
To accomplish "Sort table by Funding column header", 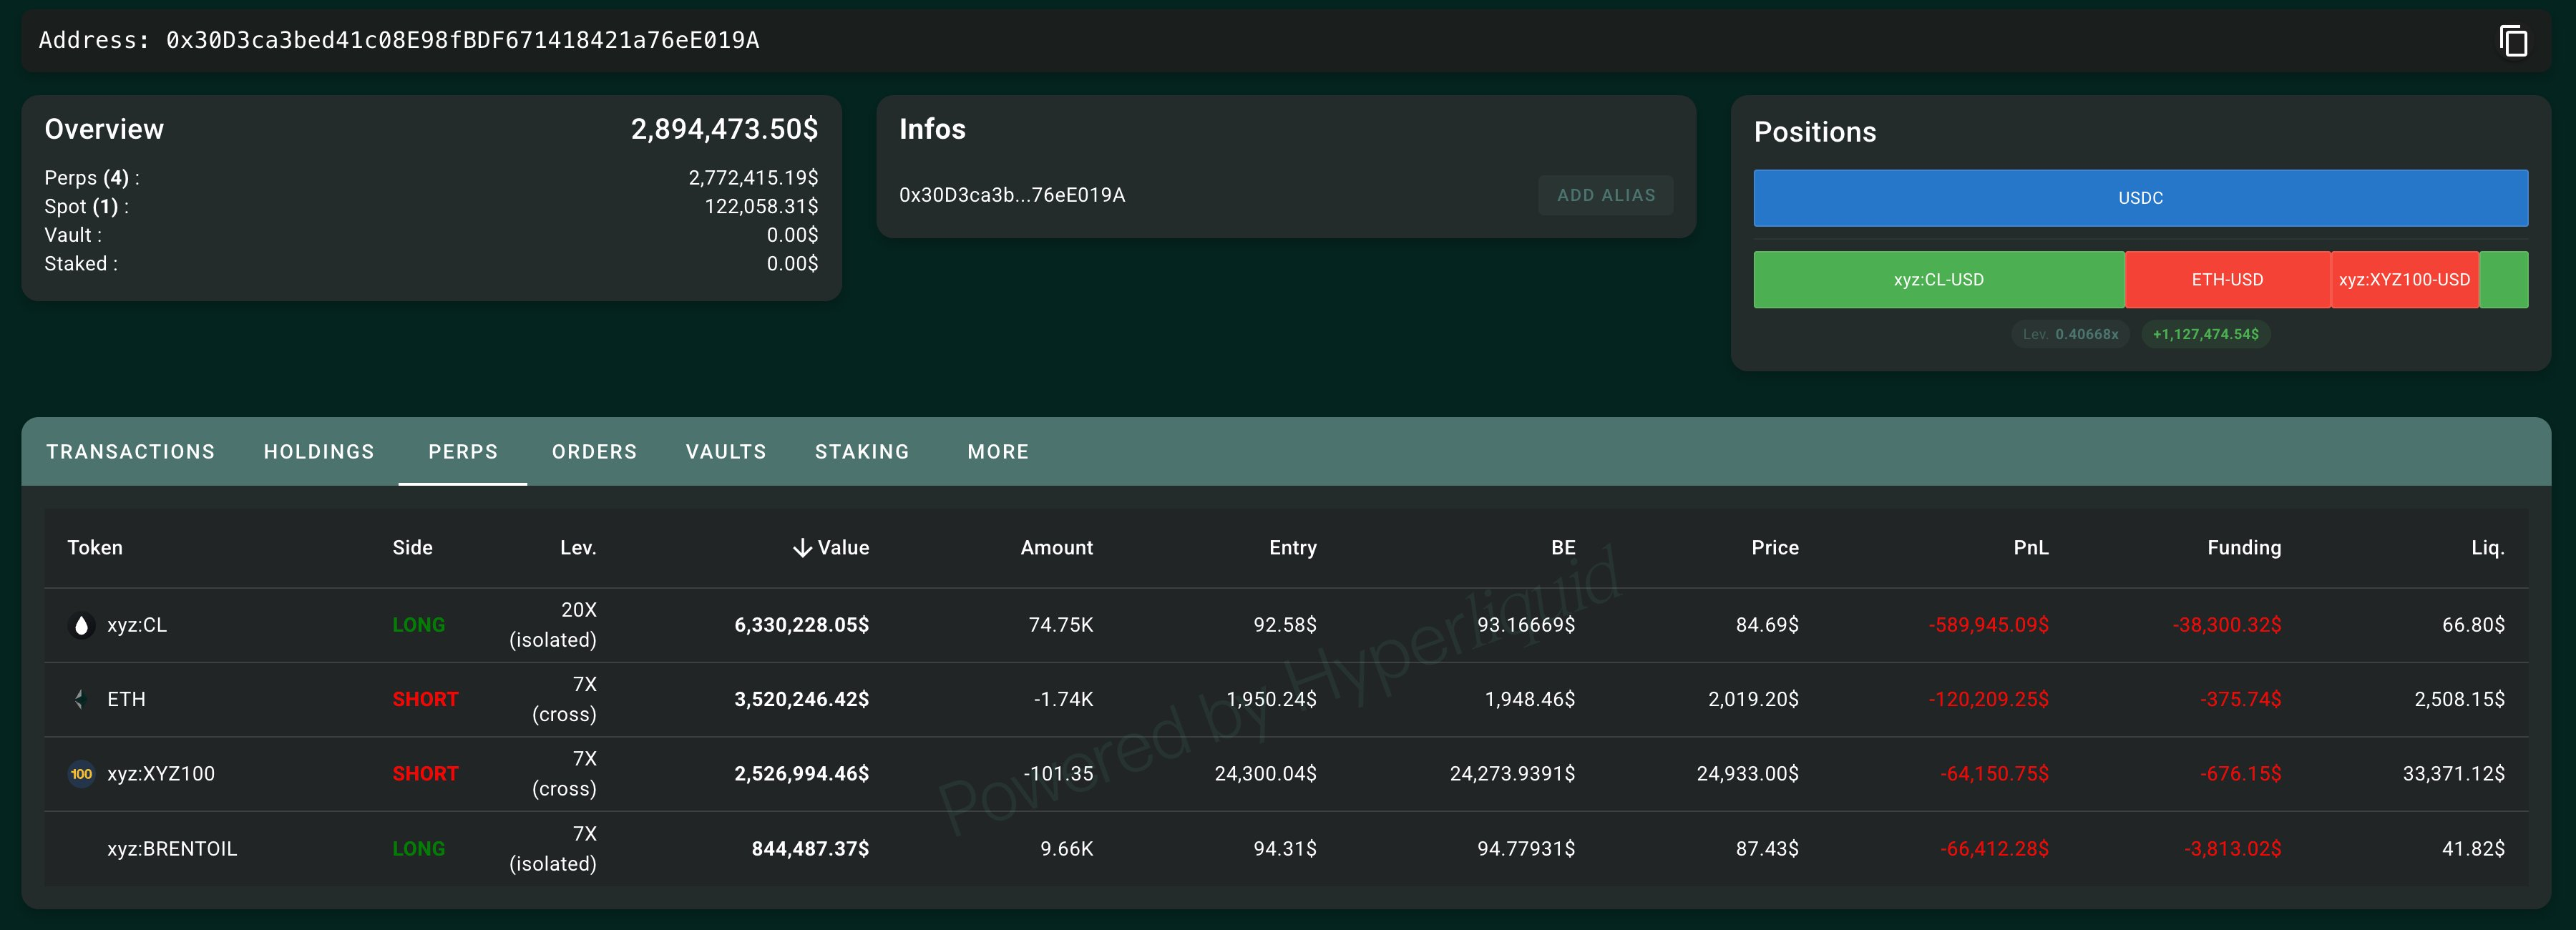I will coord(2243,548).
